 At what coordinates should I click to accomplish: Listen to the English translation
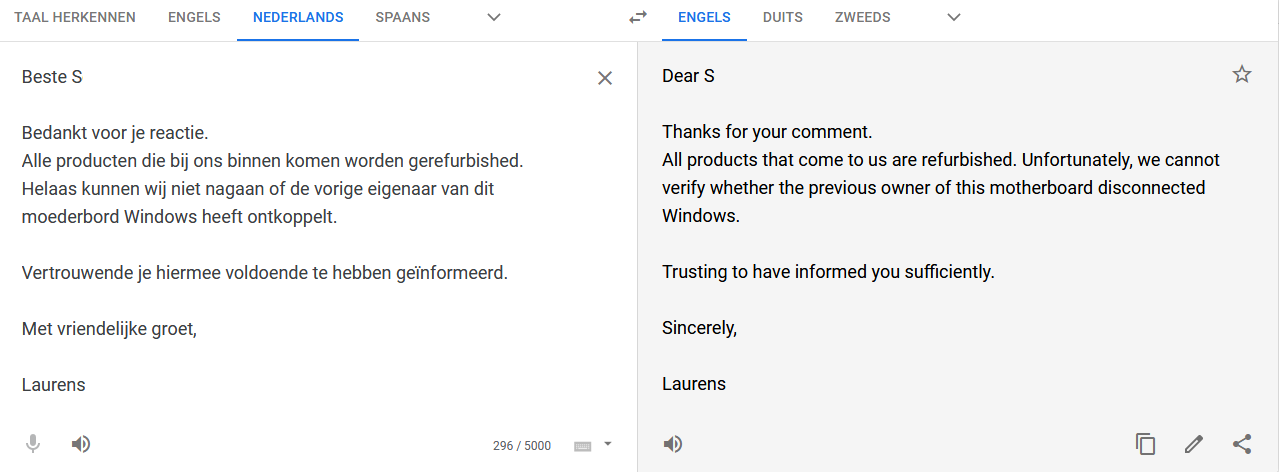tap(673, 444)
